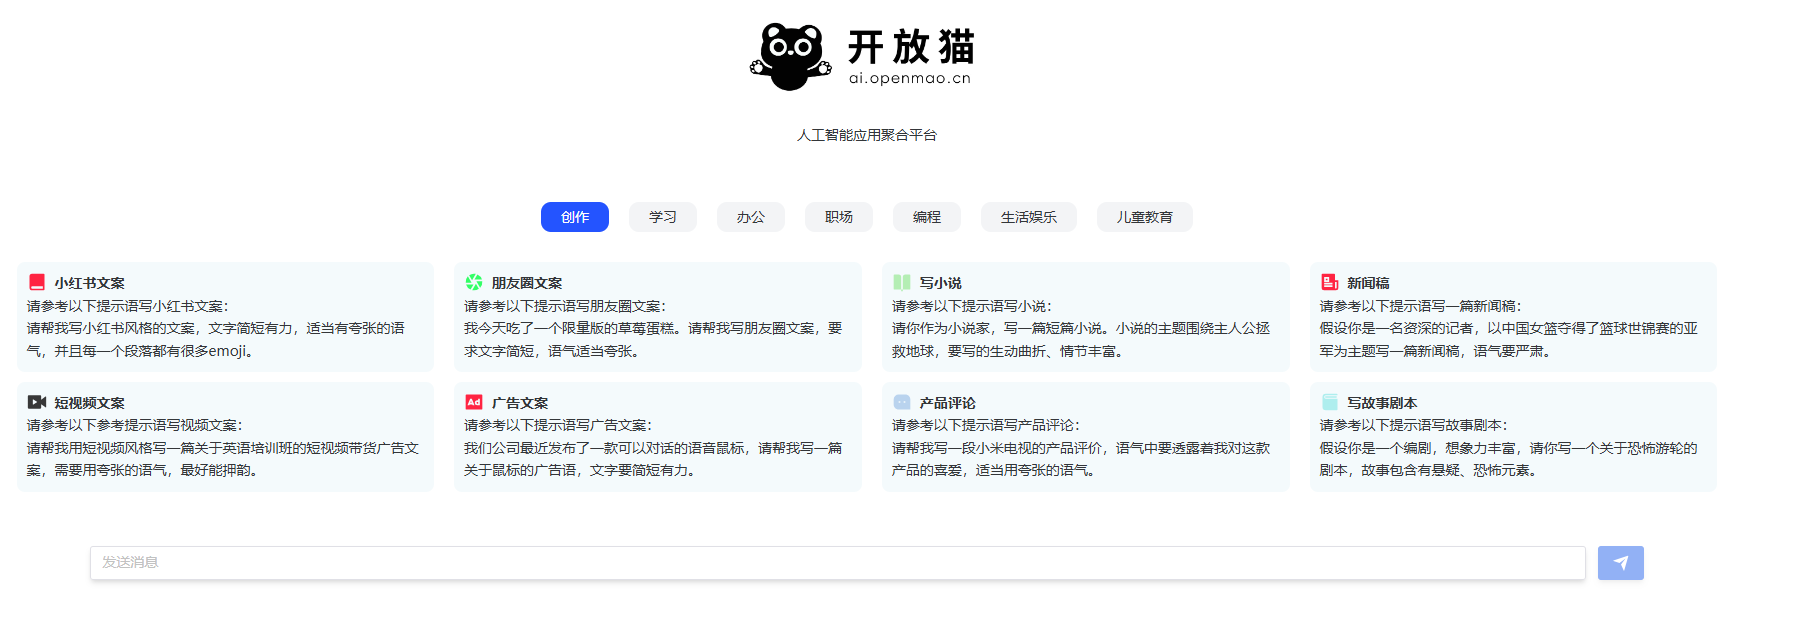Image resolution: width=1797 pixels, height=621 pixels.
Task: Select the 创作 category tab
Action: pyautogui.click(x=575, y=217)
